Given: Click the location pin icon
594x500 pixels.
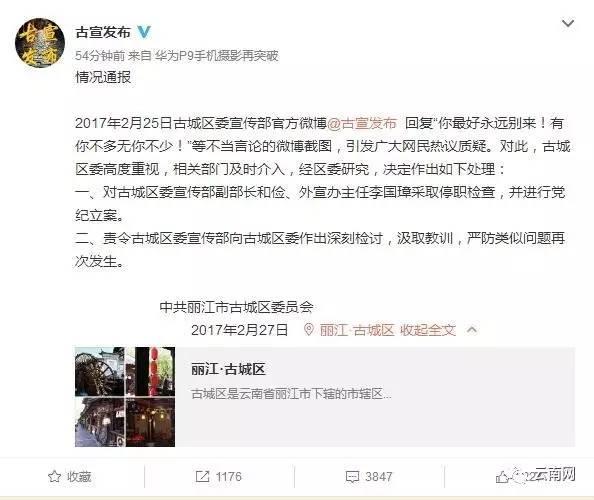Looking at the screenshot, I should point(309,330).
